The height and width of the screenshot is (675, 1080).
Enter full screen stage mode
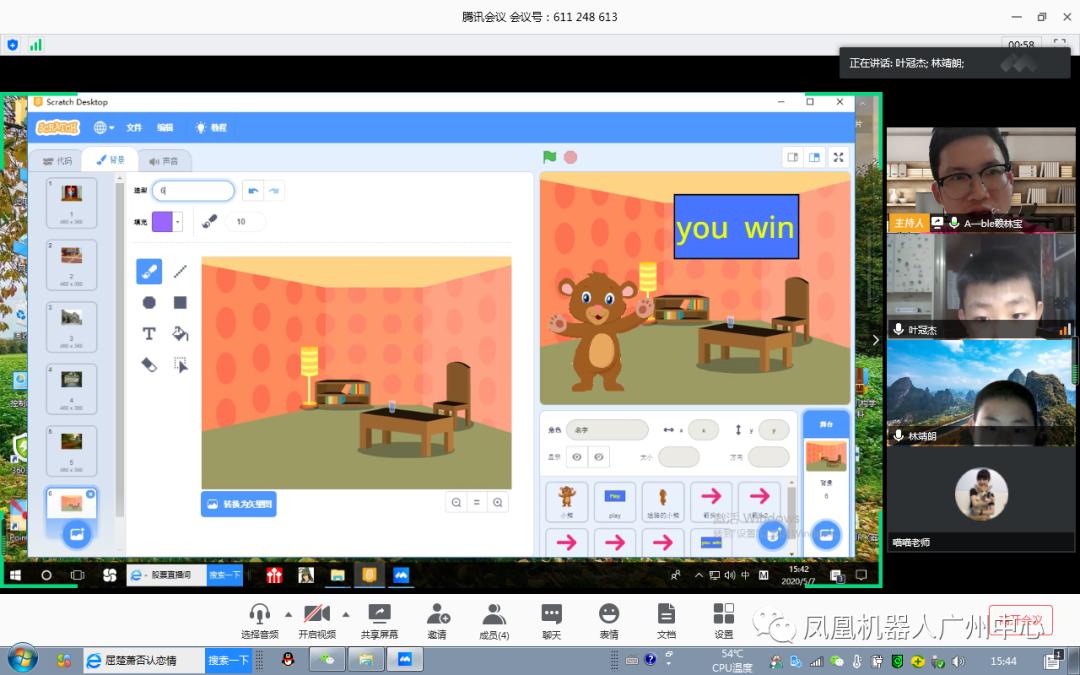838,157
